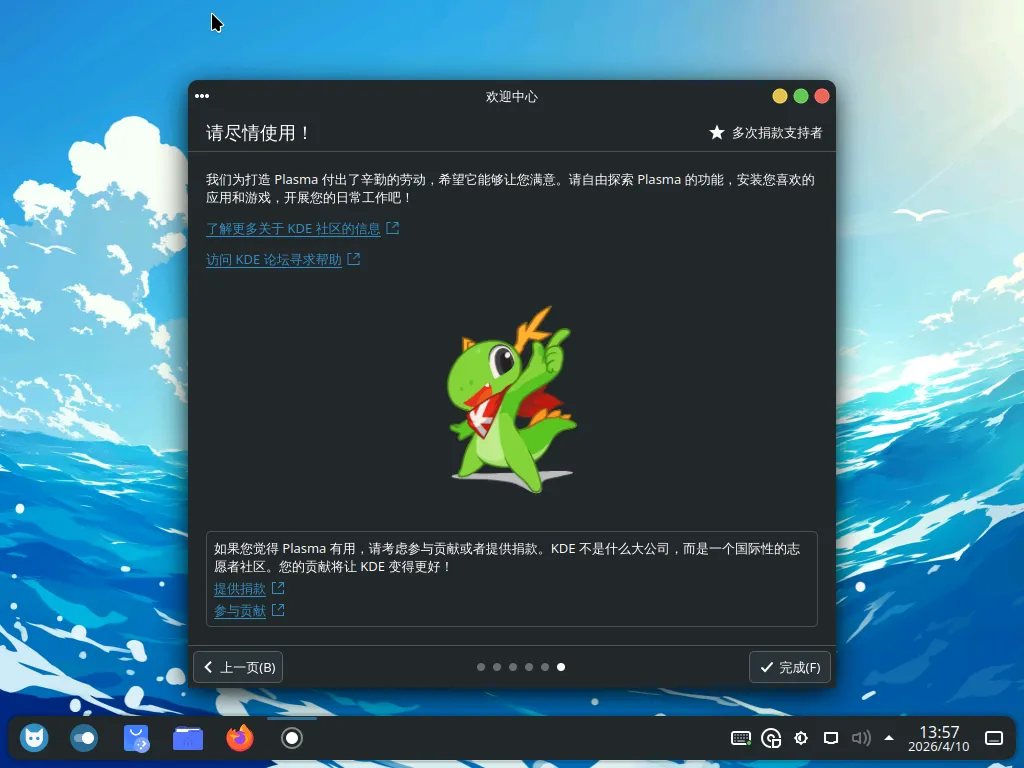Jump to the third page indicator dot

[x=513, y=667]
